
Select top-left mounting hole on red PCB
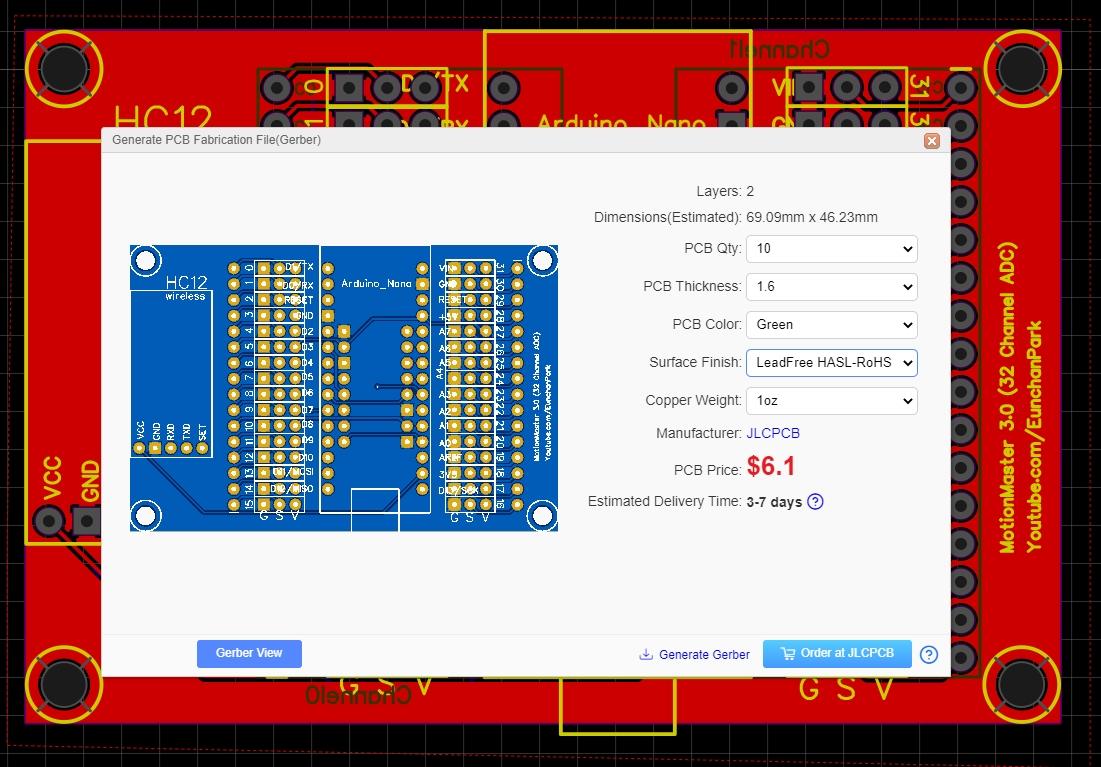(x=64, y=69)
